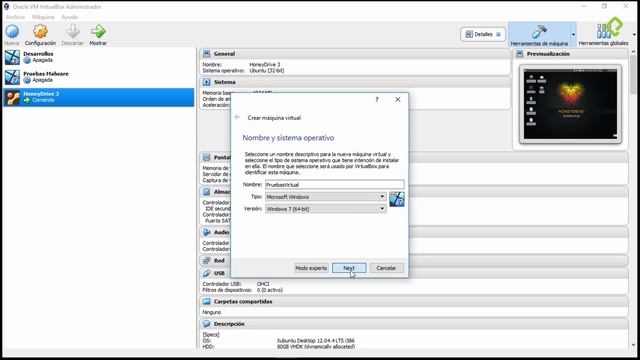Click the Carpetas compartidas header
This screenshot has height=360, width=640.
coord(414,302)
